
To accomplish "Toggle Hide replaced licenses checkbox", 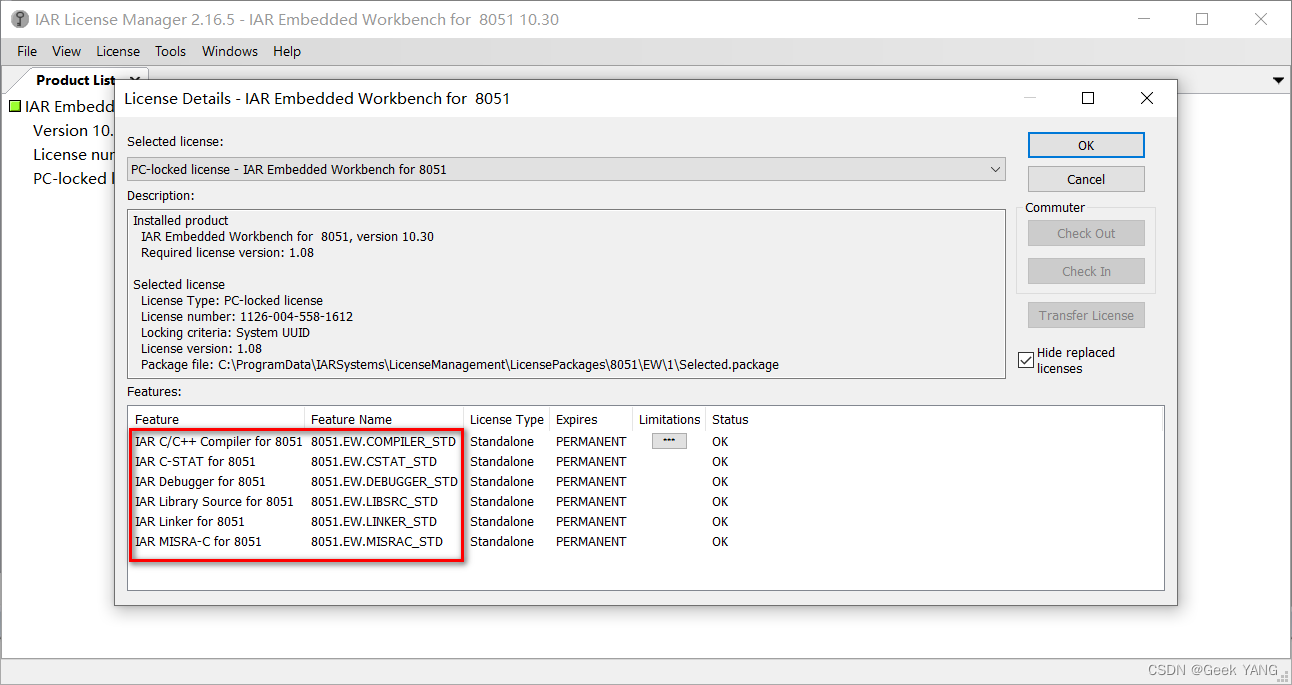I will coord(1026,360).
